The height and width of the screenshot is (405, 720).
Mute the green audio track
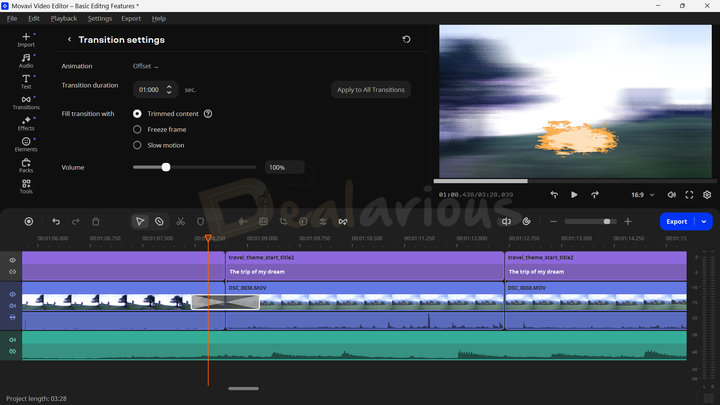point(12,340)
